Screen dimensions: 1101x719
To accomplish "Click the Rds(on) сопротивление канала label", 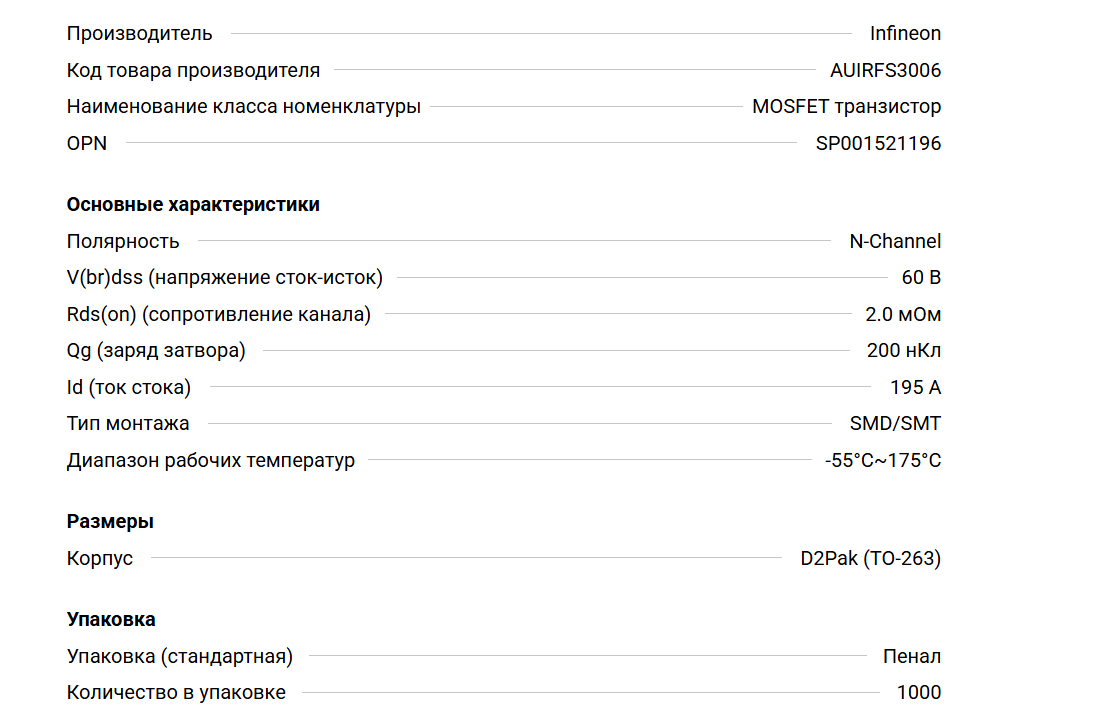I will (218, 315).
